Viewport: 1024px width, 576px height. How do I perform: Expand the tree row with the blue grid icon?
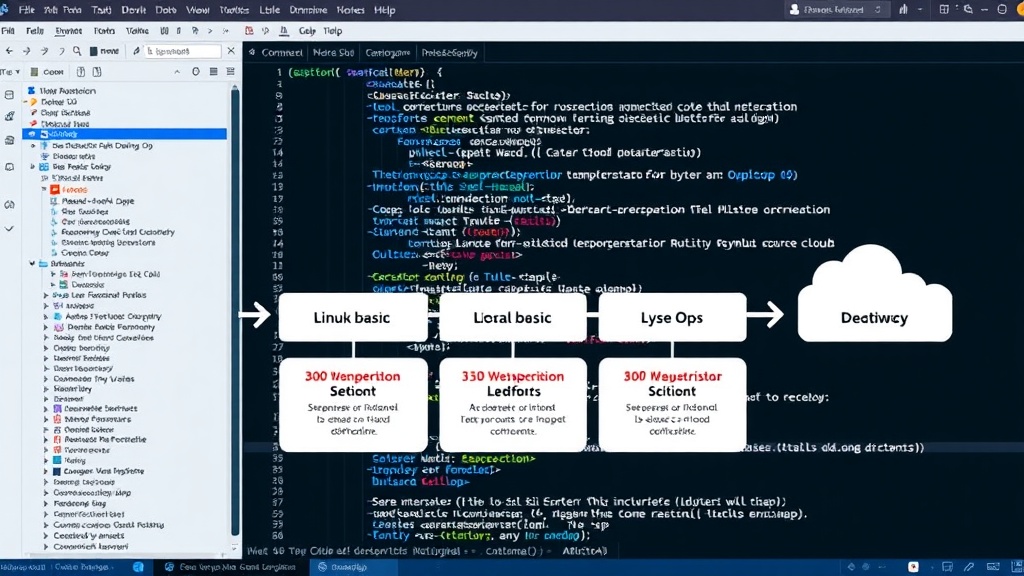33,167
